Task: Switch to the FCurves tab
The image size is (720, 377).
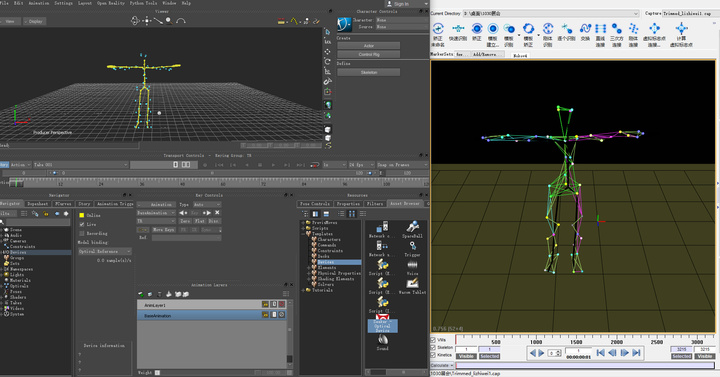Action: click(x=63, y=203)
